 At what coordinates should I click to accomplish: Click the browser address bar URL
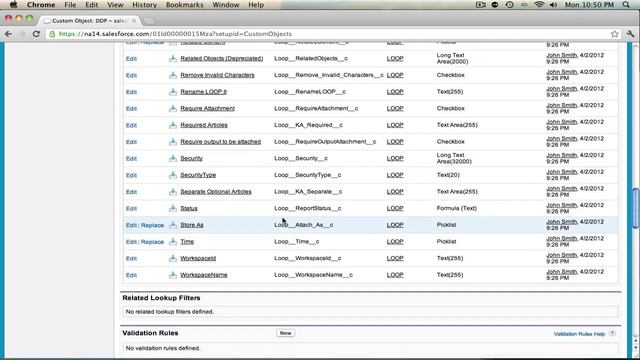coord(176,34)
